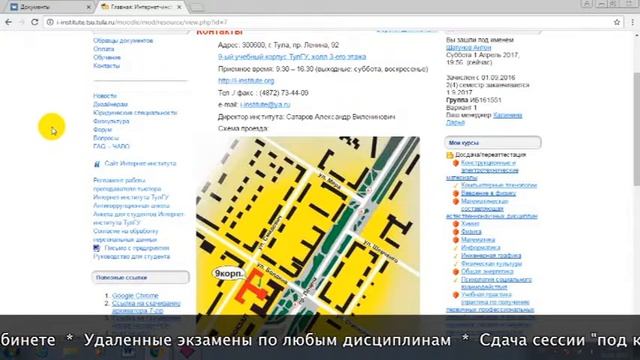Select the Главная: Интернет-институт tab
Screen dimensions: 640x360
click(x=141, y=7)
